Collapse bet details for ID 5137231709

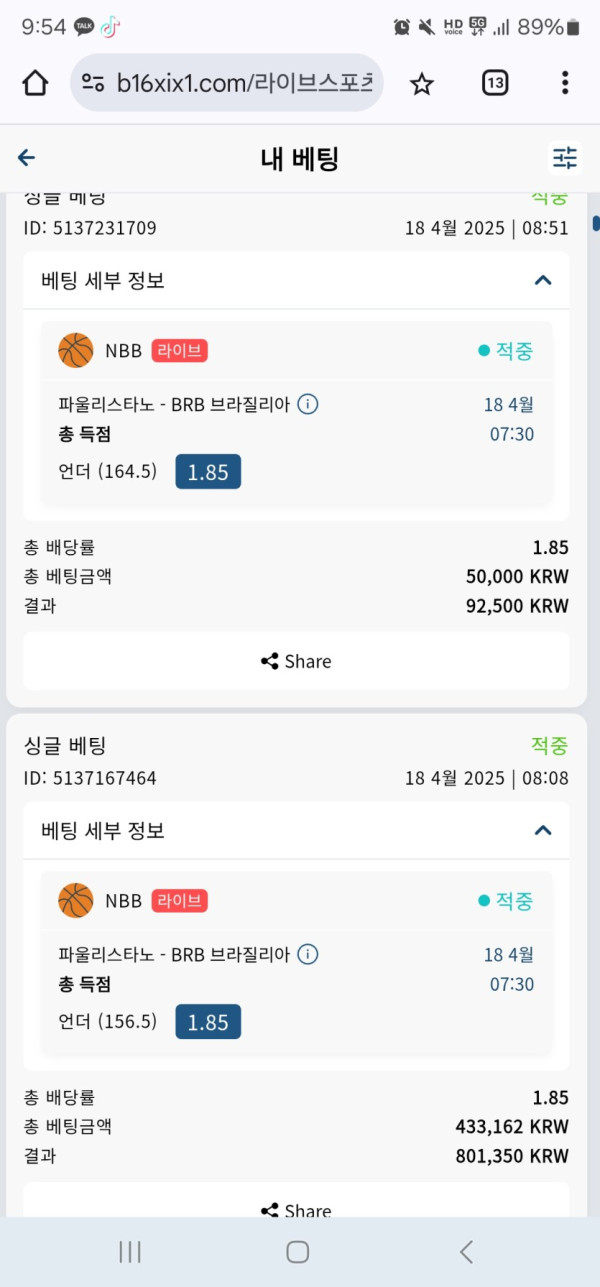(x=543, y=280)
